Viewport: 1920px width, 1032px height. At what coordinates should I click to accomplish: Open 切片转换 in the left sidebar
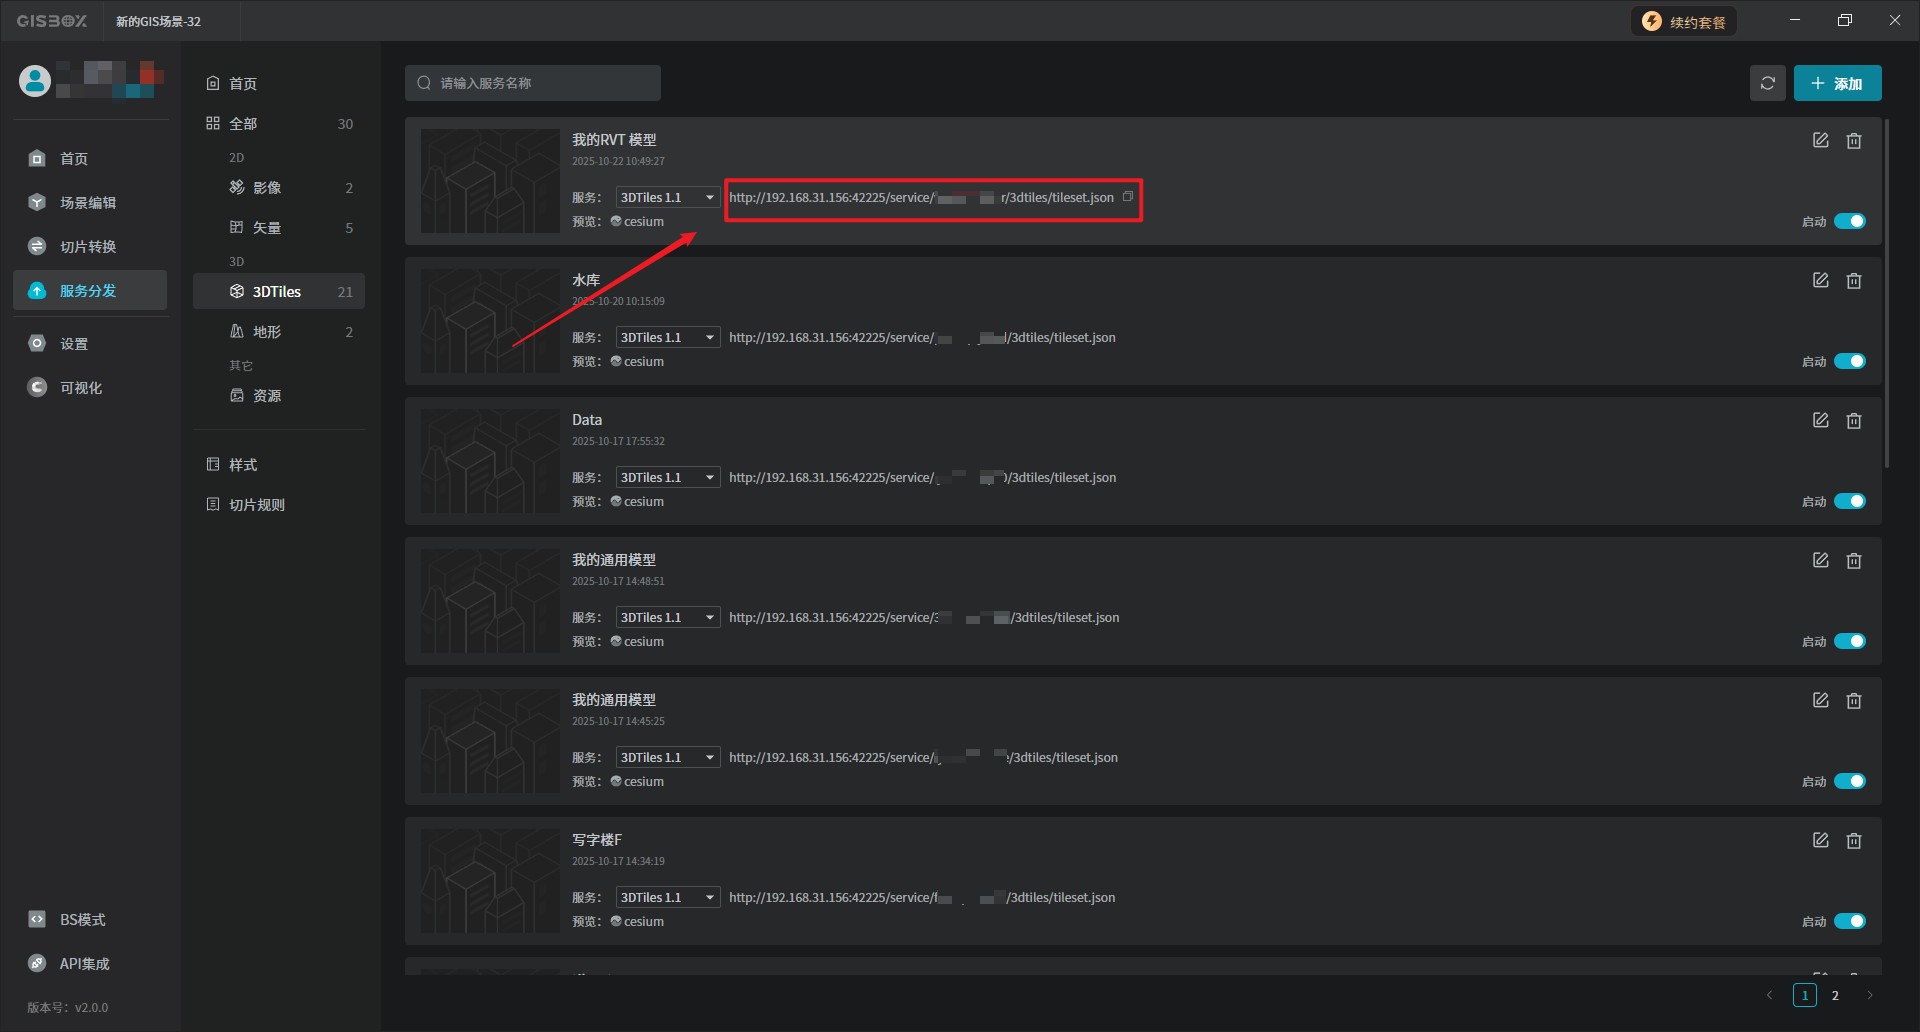point(88,247)
